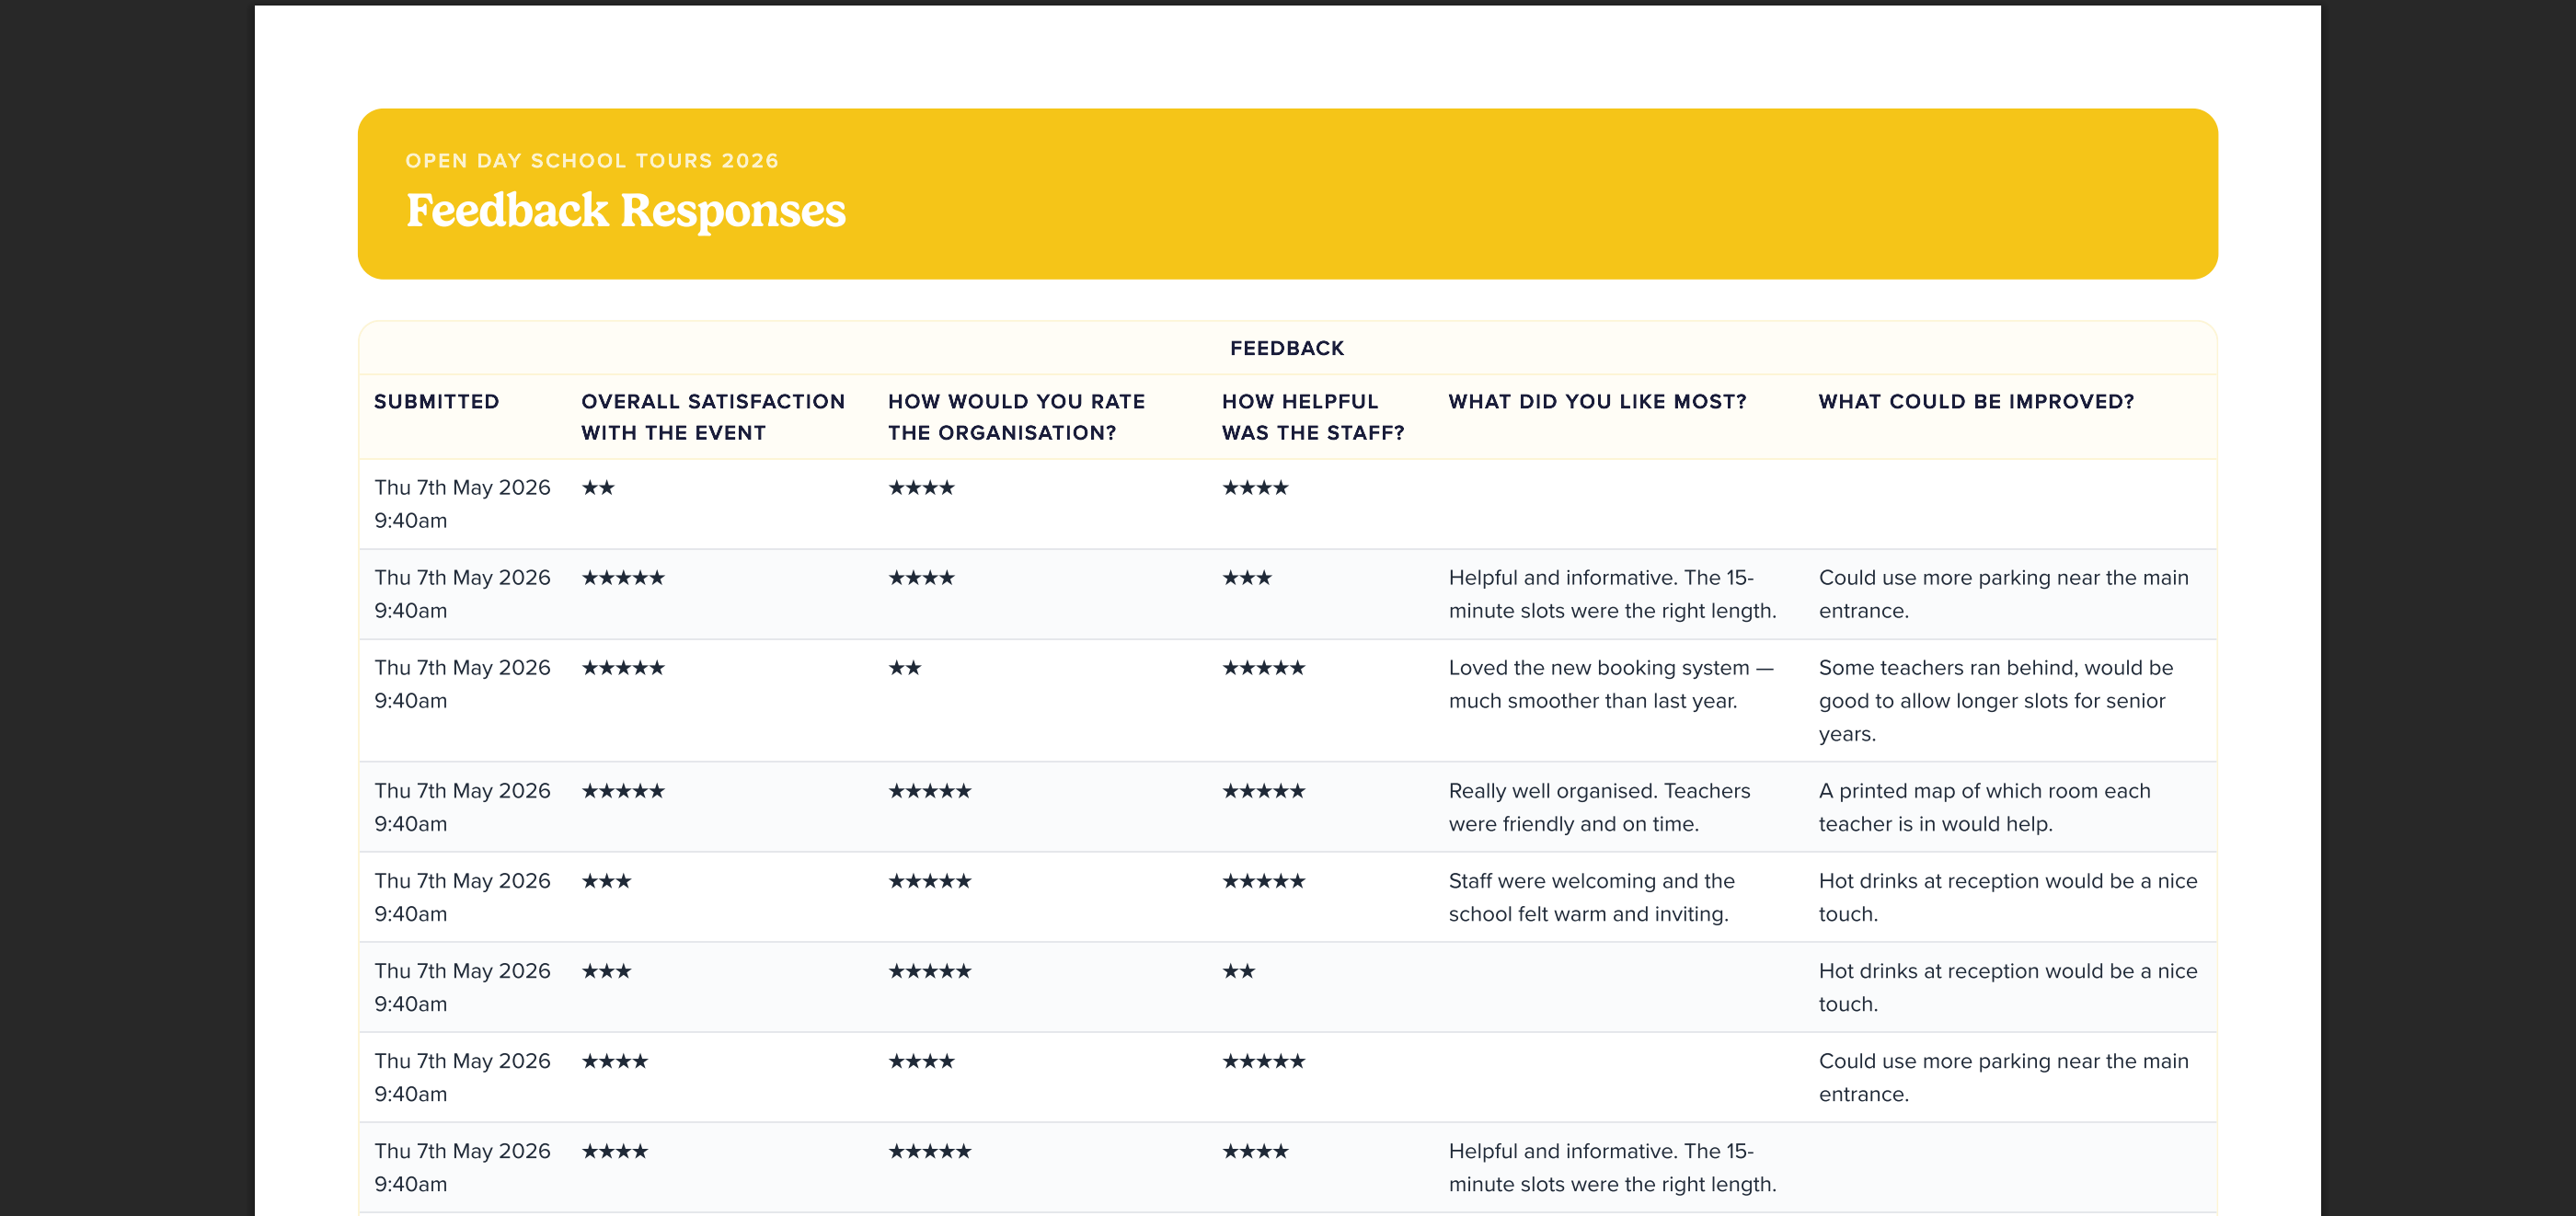
Task: Click submitted date in 'Really well organised' row
Action: 462,807
